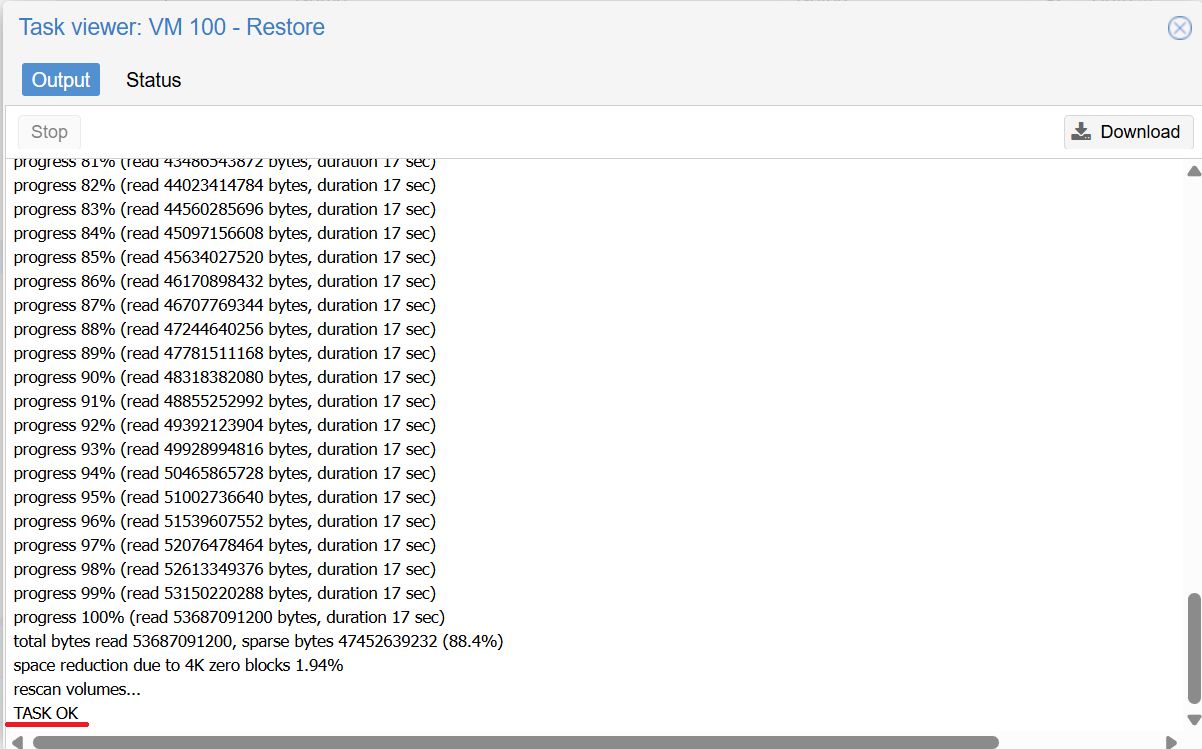1202x749 pixels.
Task: Click vertical scrollbar up arrow
Action: (1193, 171)
